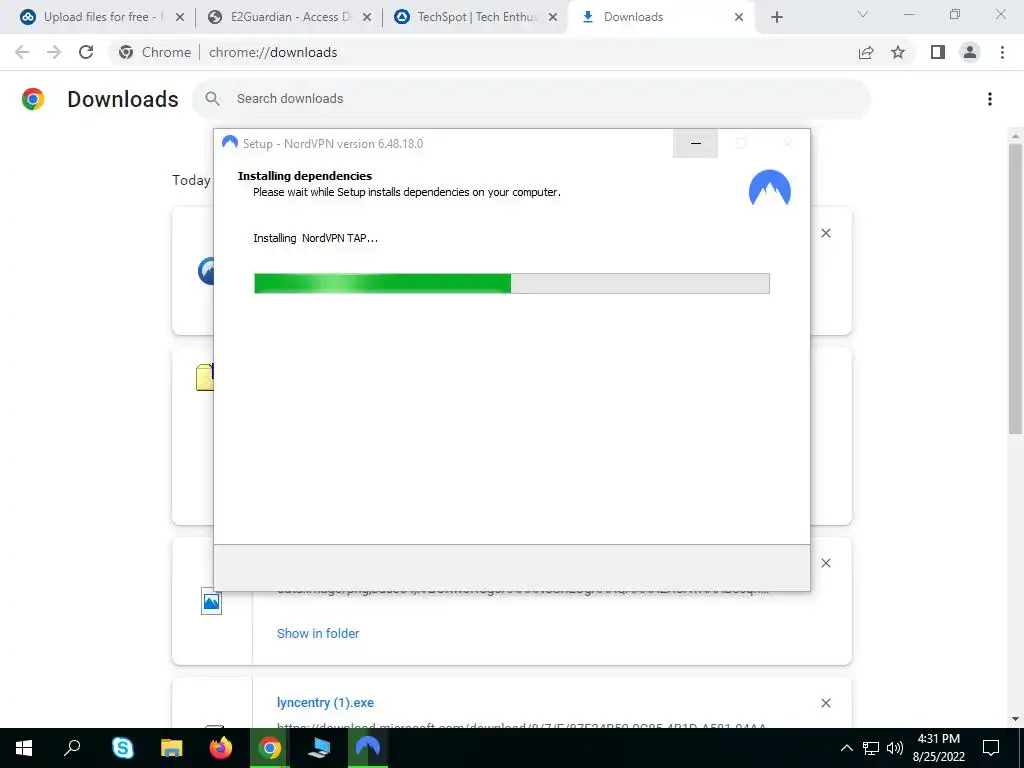This screenshot has height=768, width=1024.
Task: Open the Downloads page more actions menu
Action: point(990,99)
